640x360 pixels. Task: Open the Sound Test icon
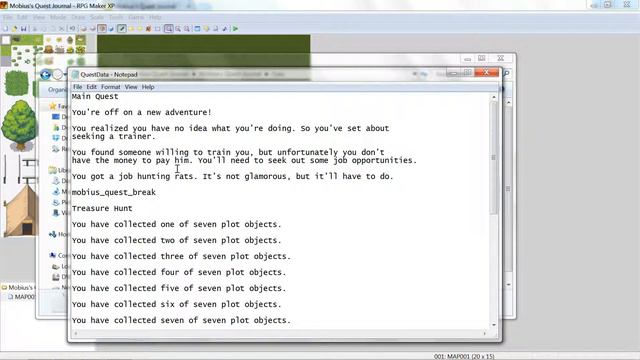(224, 29)
